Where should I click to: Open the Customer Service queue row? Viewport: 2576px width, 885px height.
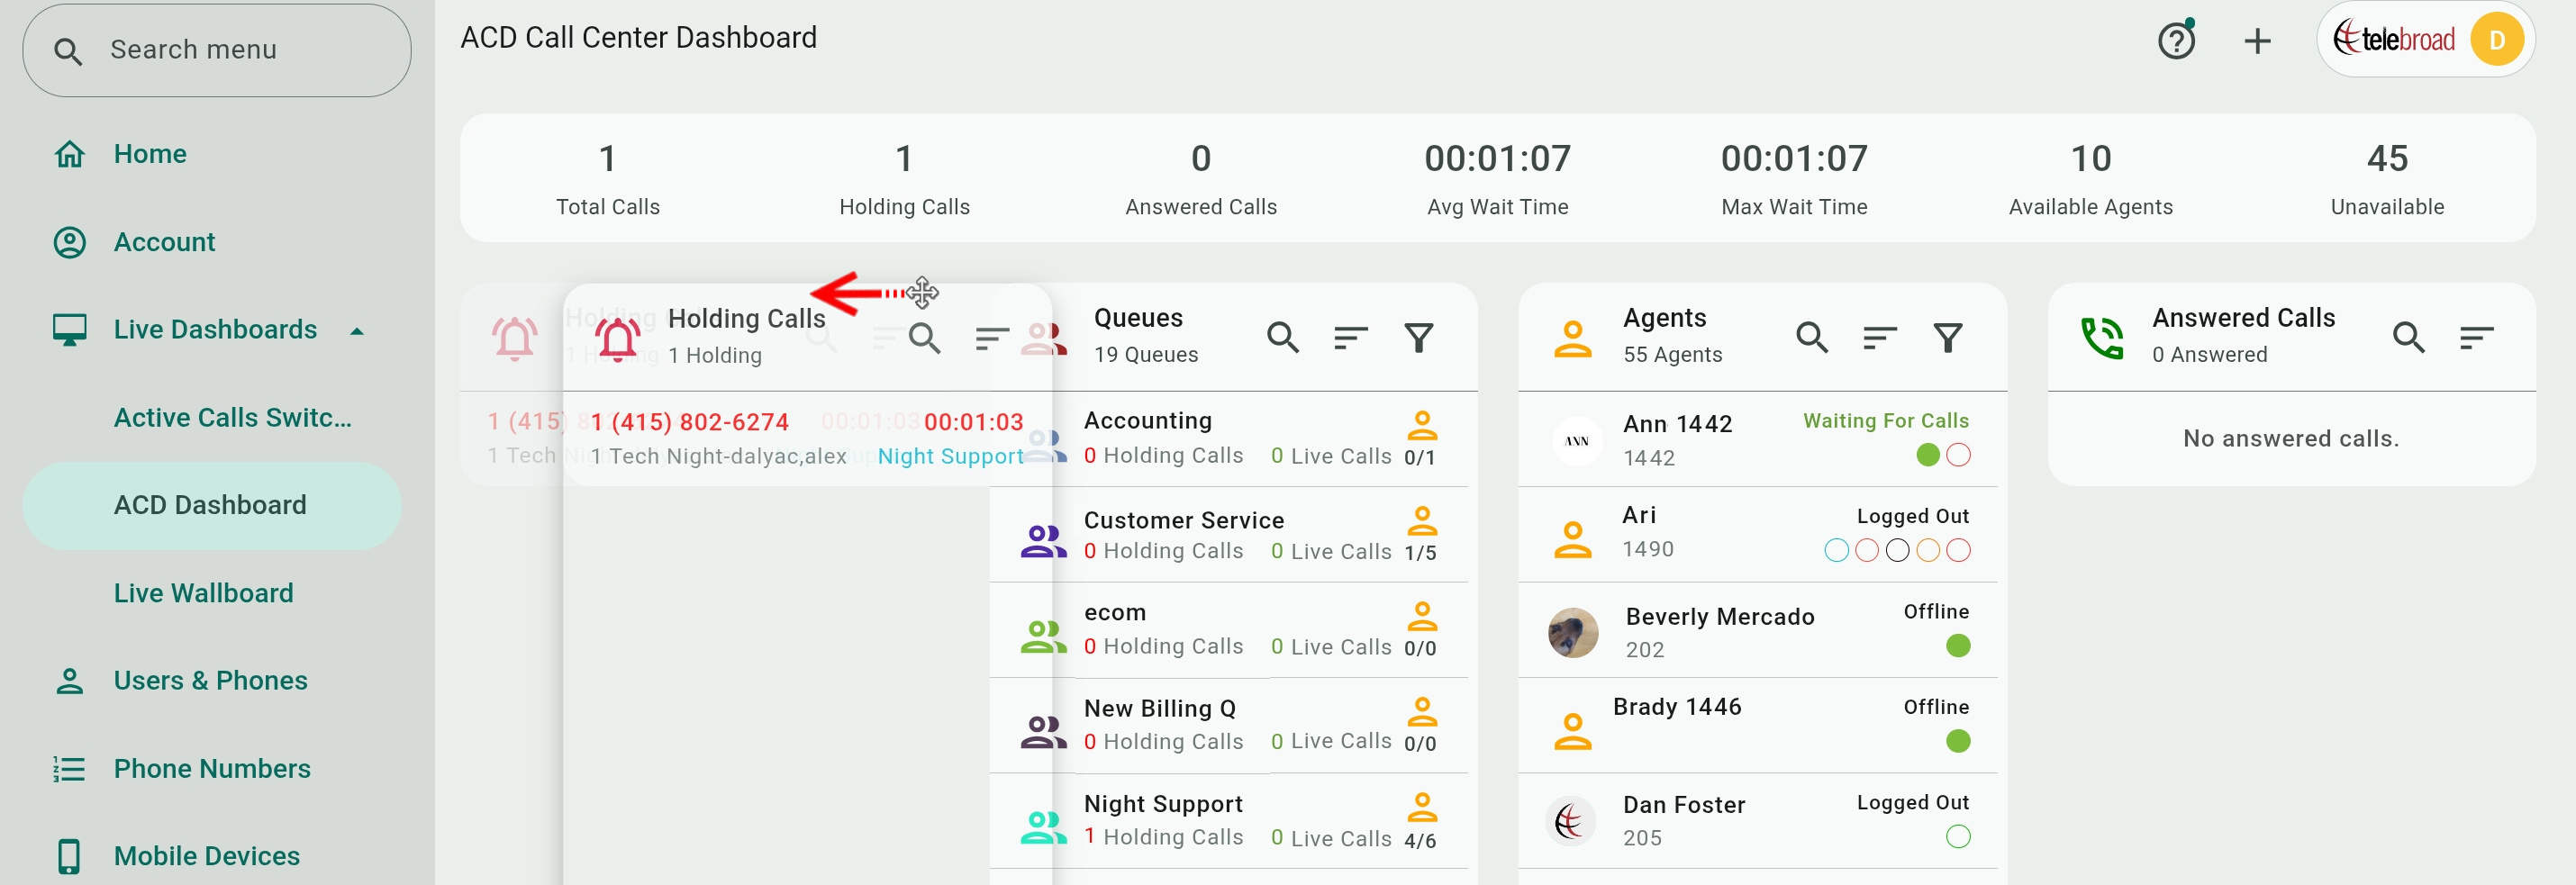click(x=1229, y=535)
